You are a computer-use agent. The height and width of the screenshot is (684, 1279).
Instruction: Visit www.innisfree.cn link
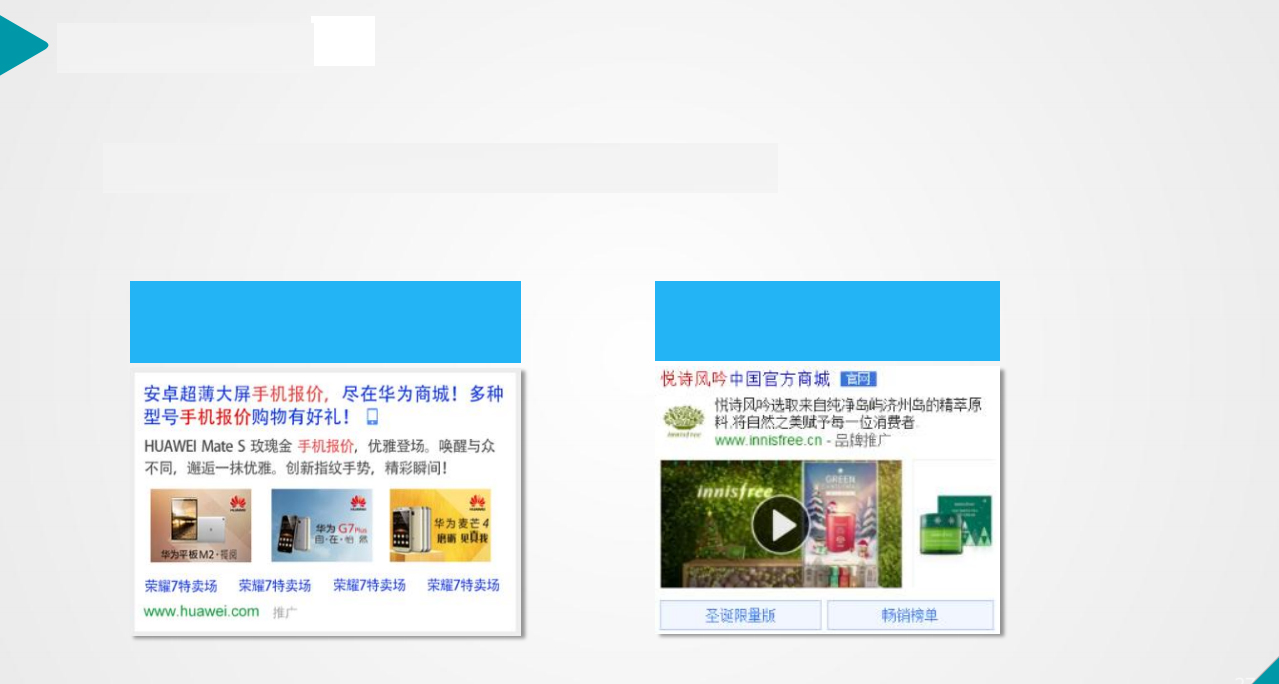(x=768, y=440)
